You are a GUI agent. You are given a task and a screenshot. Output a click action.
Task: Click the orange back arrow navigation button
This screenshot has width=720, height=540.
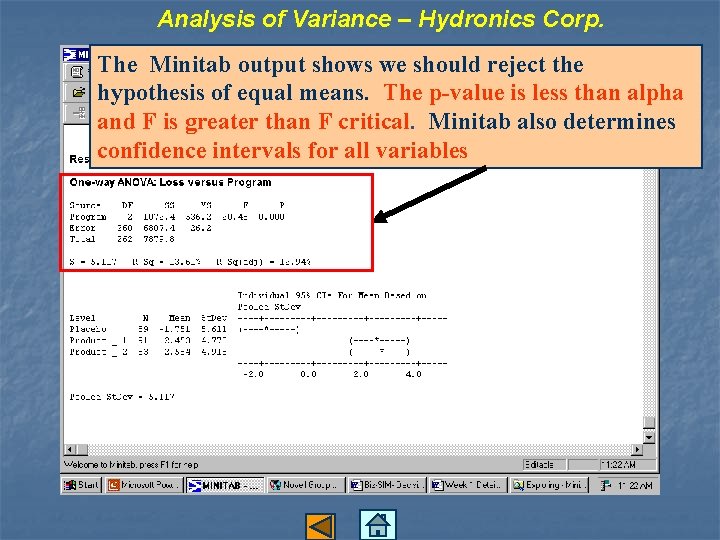tap(321, 526)
